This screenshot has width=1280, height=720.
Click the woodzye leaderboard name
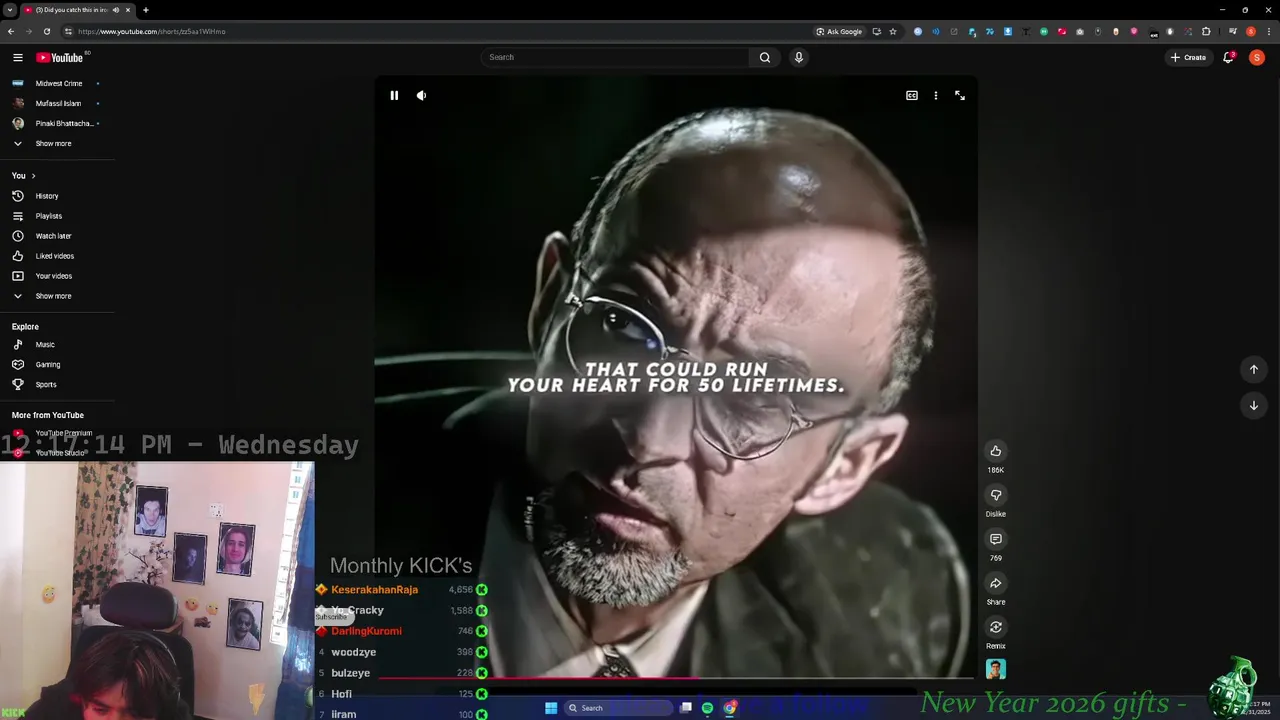[x=353, y=652]
